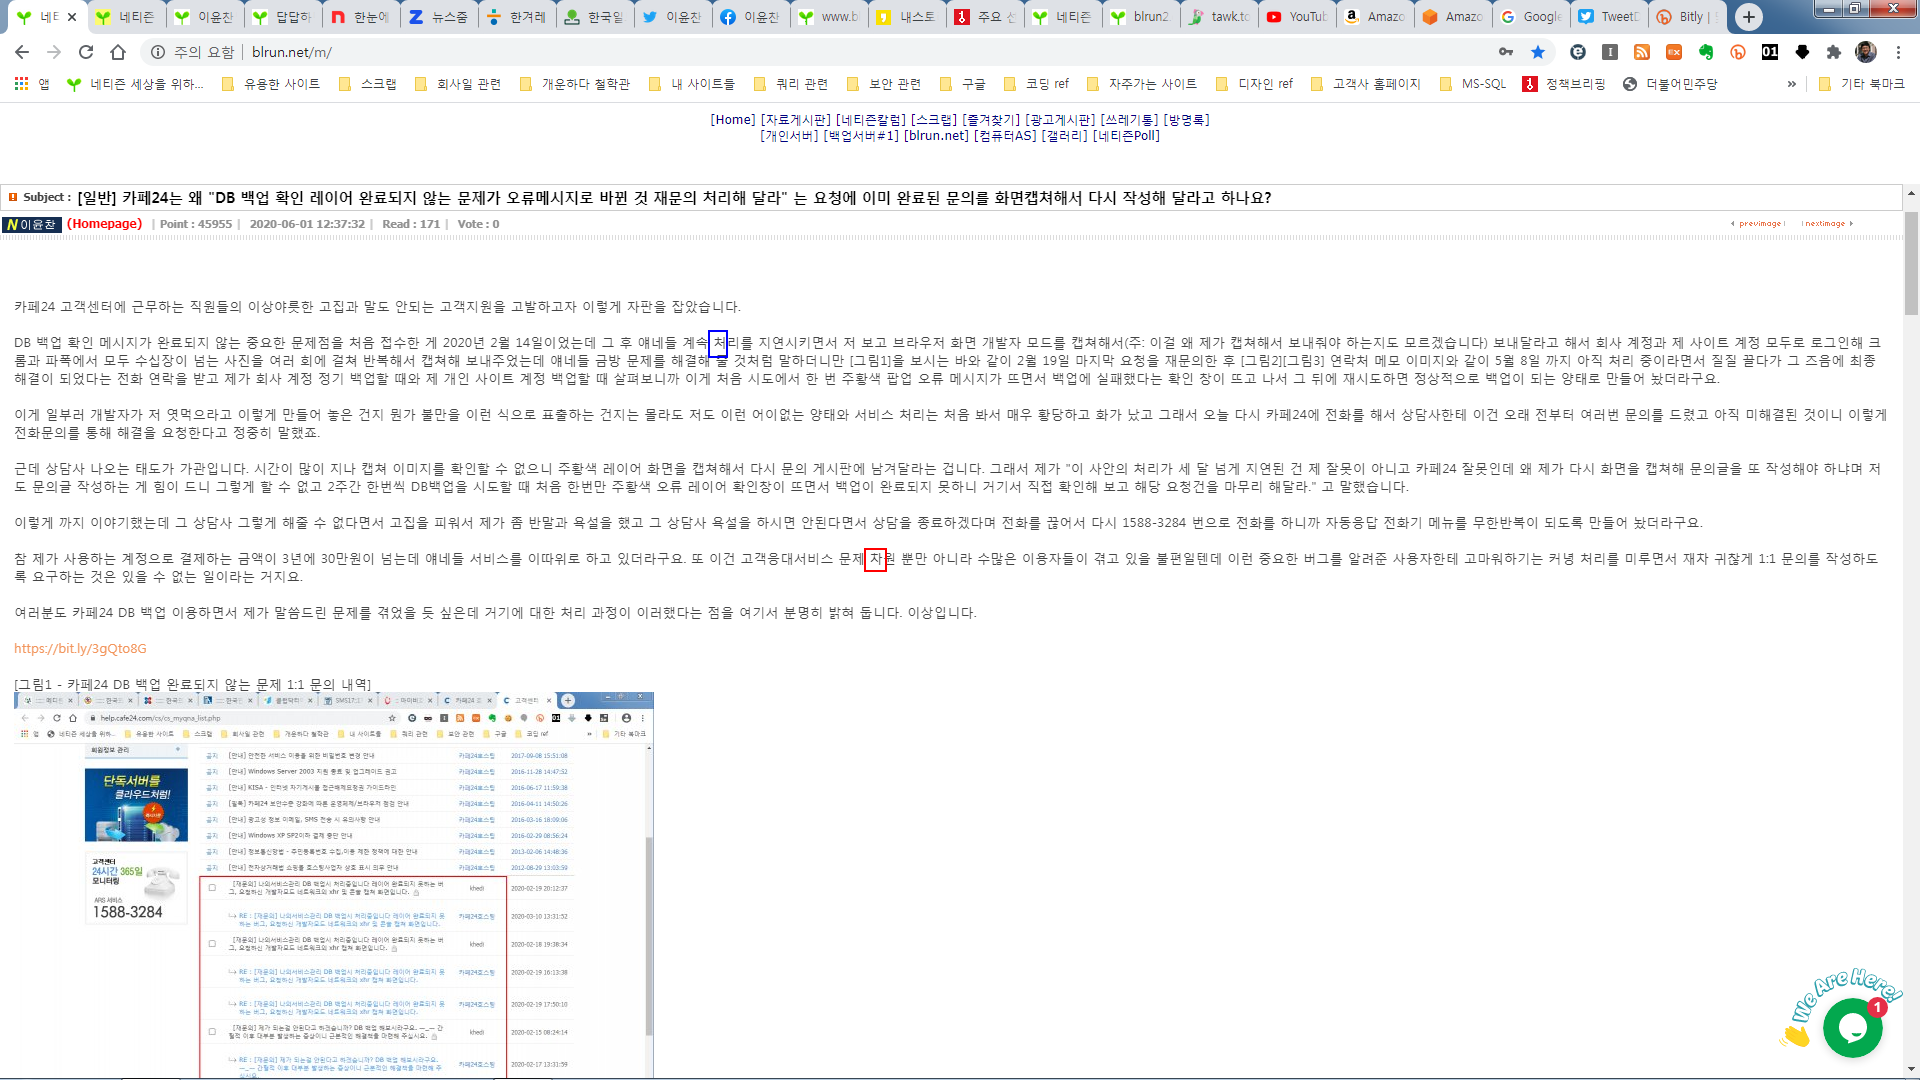The width and height of the screenshot is (1920, 1080).
Task: Open the 더불어민주당 bookmark
Action: [x=1670, y=84]
